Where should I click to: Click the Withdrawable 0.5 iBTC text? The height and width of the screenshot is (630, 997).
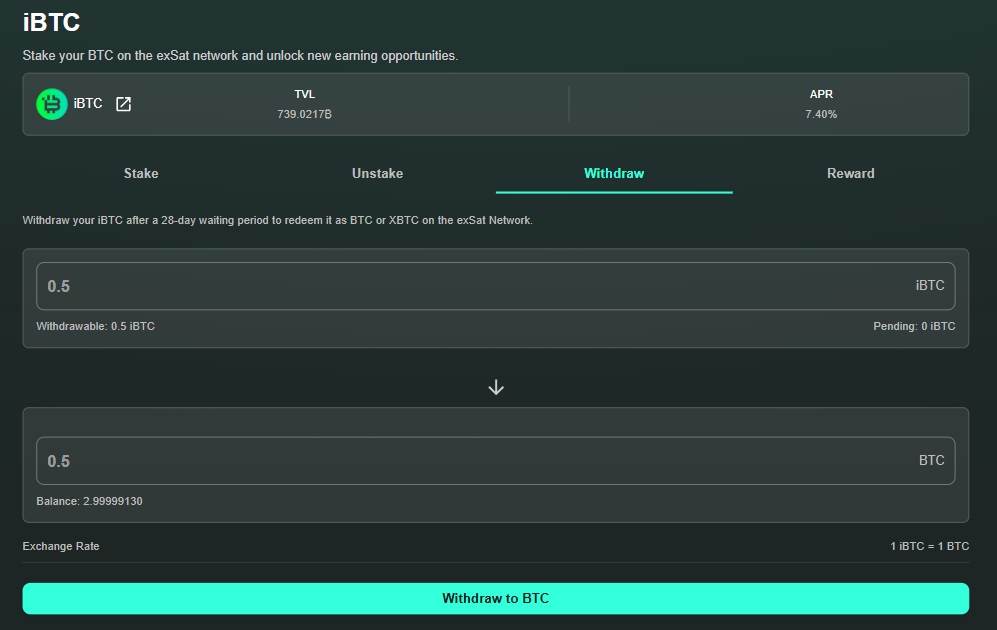click(x=96, y=326)
